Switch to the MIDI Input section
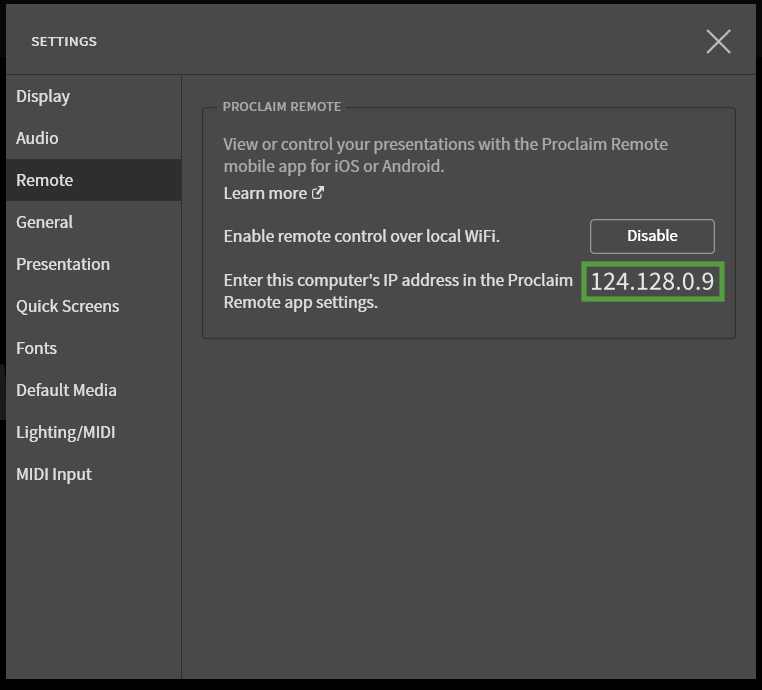 [x=54, y=474]
